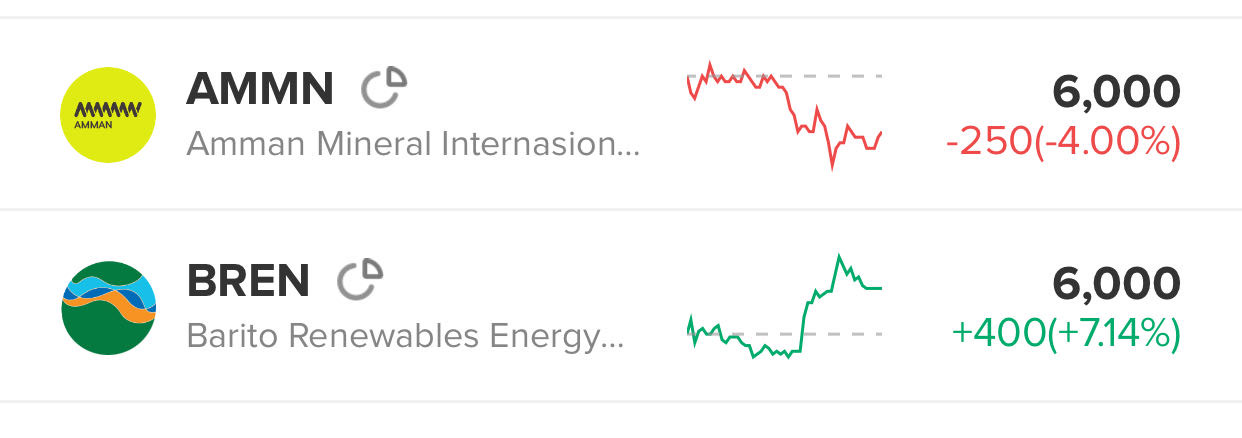Viewport: 1242px width, 438px height.
Task: Click the pie chart icon beside AMMN
Action: pyautogui.click(x=384, y=88)
